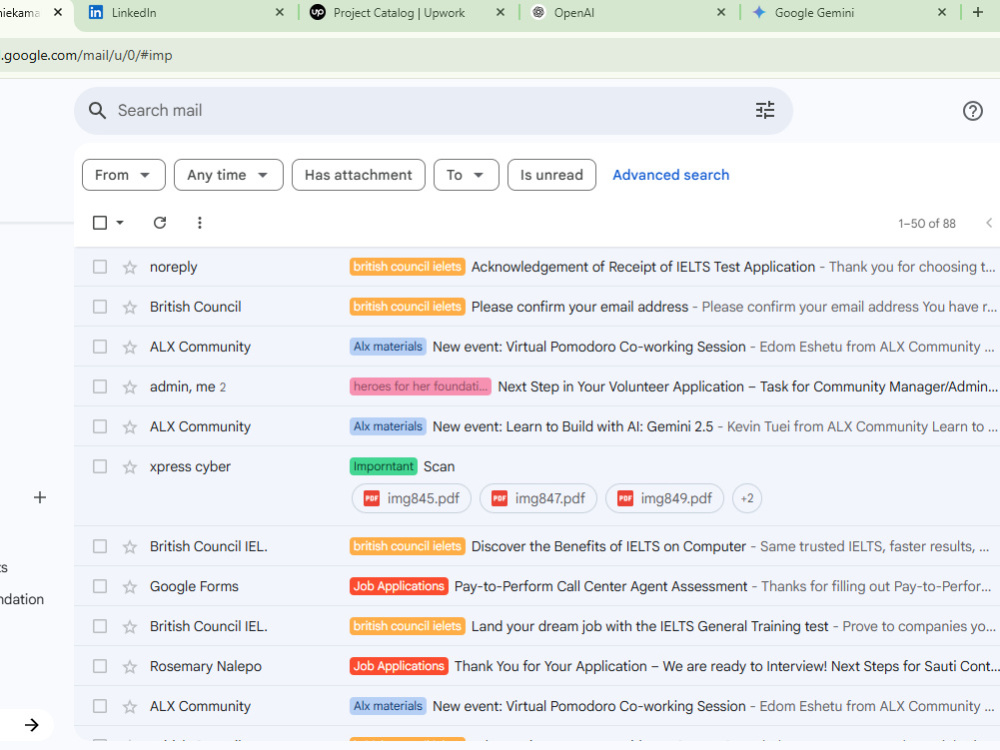Viewport: 1000px width, 750px height.
Task: Click the Imporntant label on Scan email
Action: coord(383,466)
